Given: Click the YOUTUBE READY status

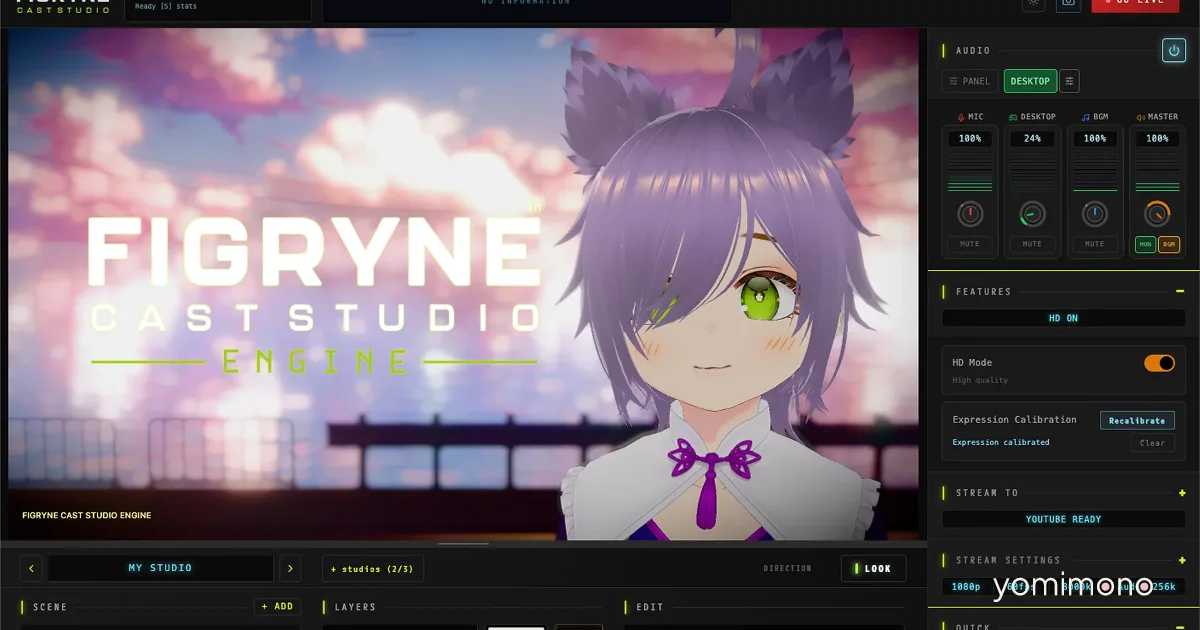Looking at the screenshot, I should (1064, 519).
